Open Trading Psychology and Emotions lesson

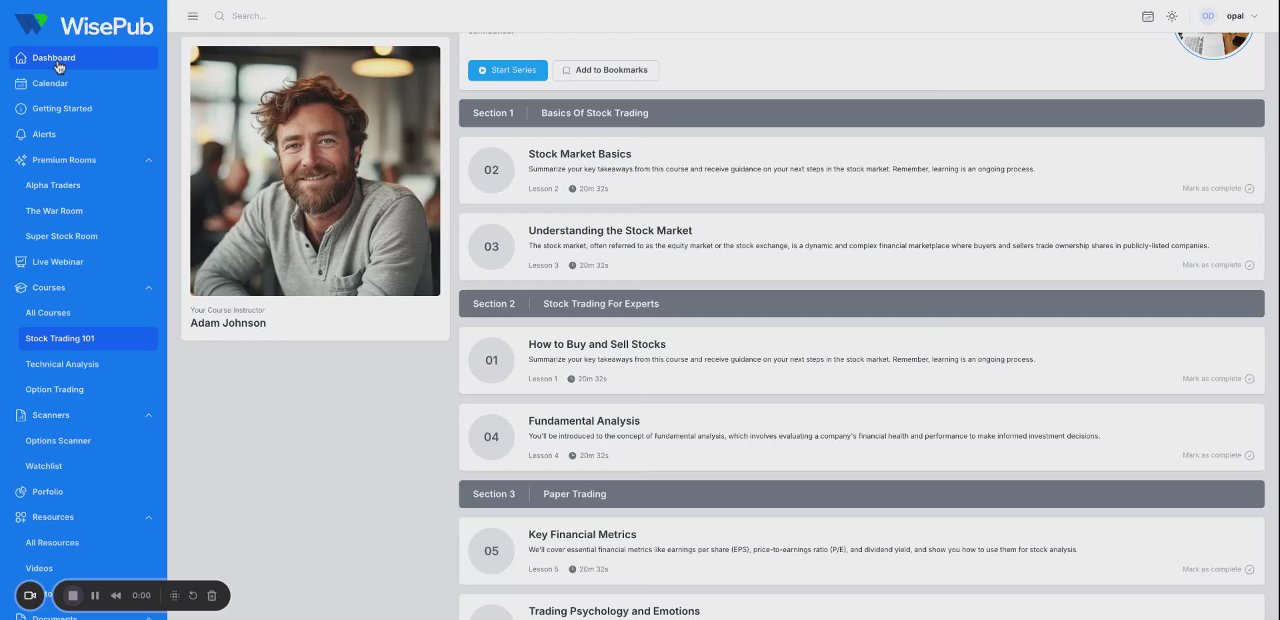861,608
